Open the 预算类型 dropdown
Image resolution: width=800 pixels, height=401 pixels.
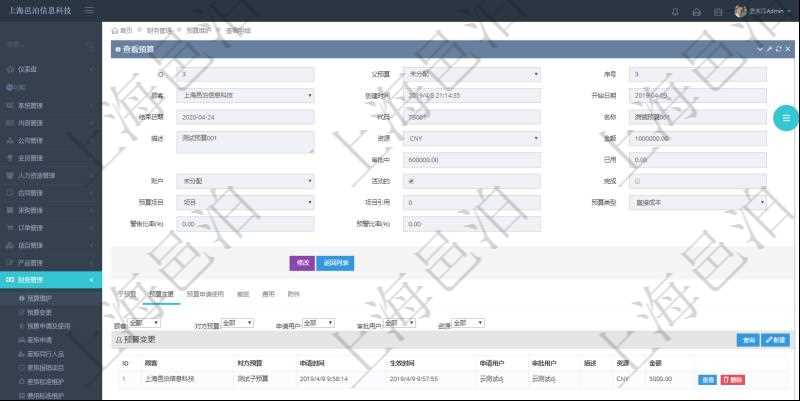click(698, 203)
